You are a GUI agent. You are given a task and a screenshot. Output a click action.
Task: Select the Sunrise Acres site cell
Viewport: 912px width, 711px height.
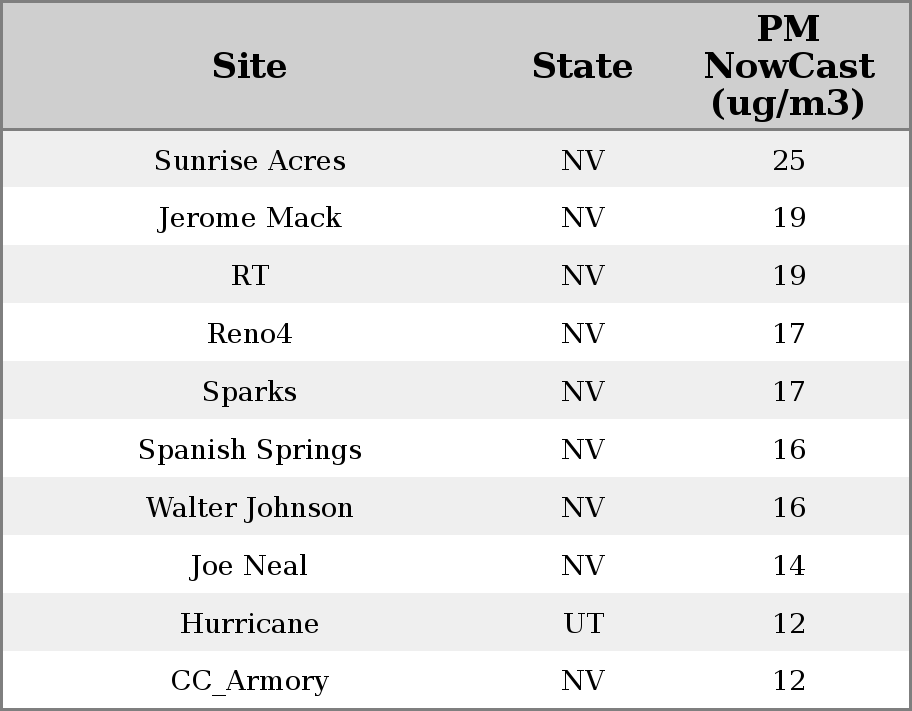(250, 160)
